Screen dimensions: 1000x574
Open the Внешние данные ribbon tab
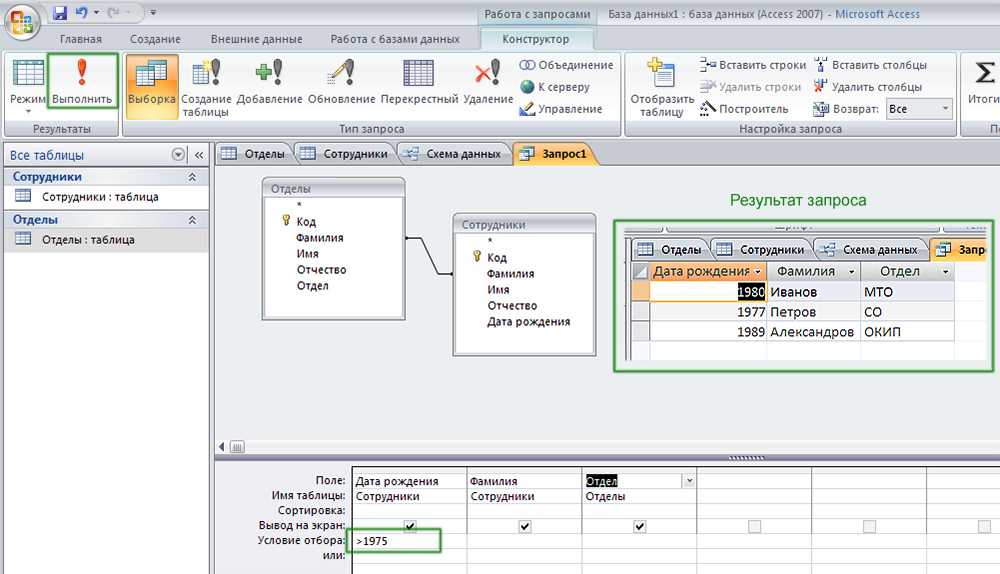[256, 39]
